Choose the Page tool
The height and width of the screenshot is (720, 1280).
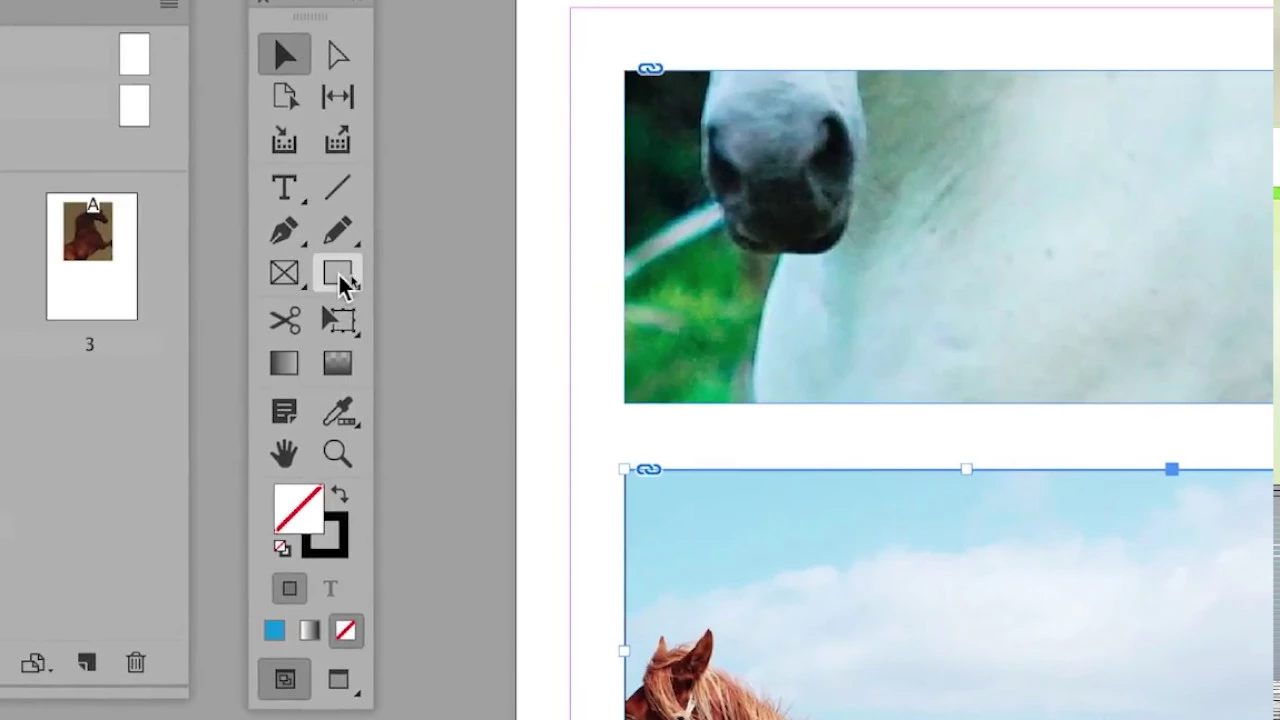pyautogui.click(x=284, y=97)
